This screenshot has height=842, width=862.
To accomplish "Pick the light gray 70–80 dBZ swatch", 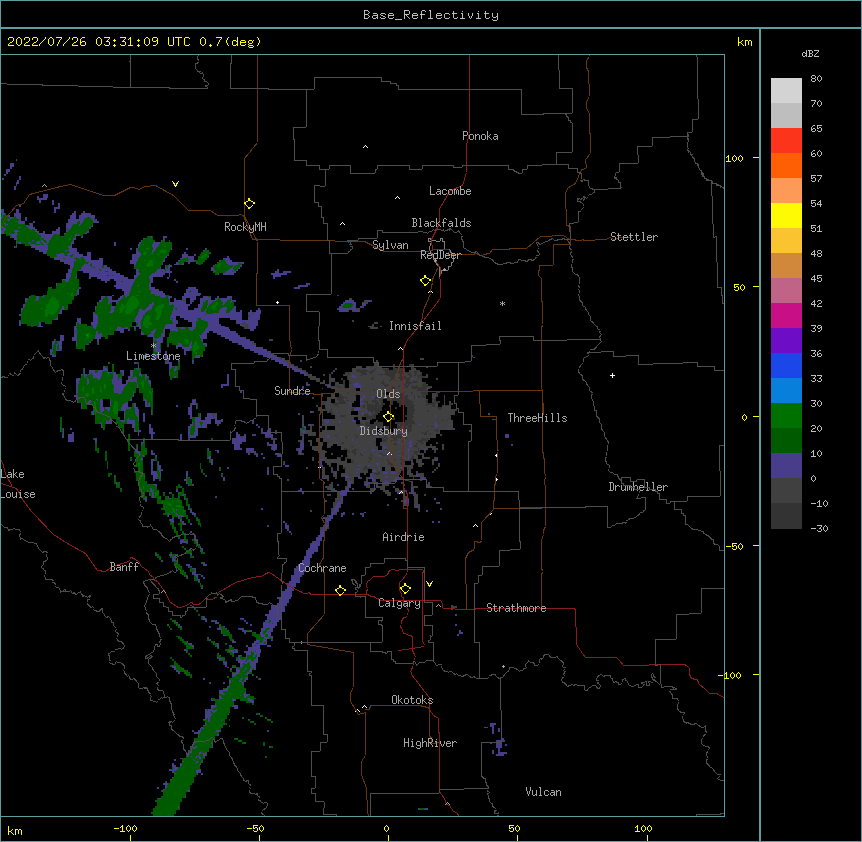I will 786,91.
